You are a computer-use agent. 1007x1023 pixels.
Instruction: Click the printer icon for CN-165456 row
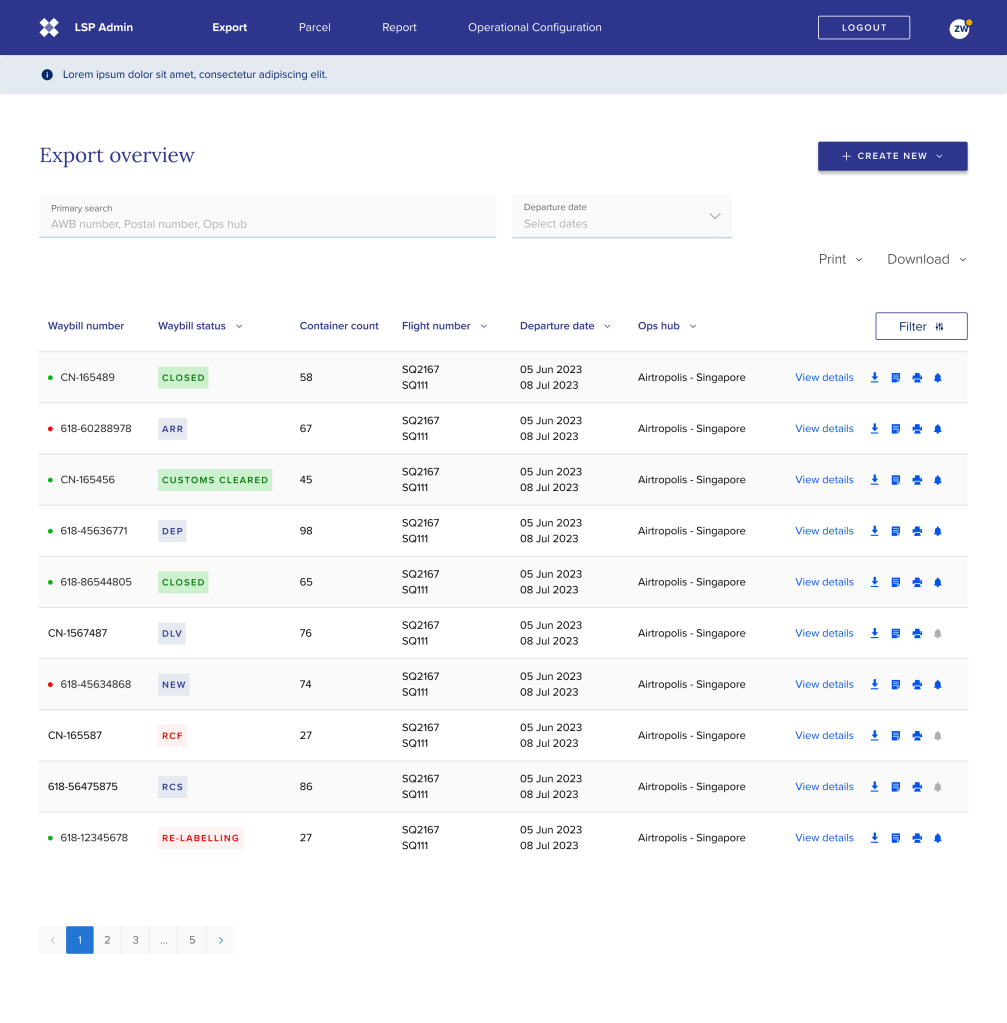pos(917,480)
